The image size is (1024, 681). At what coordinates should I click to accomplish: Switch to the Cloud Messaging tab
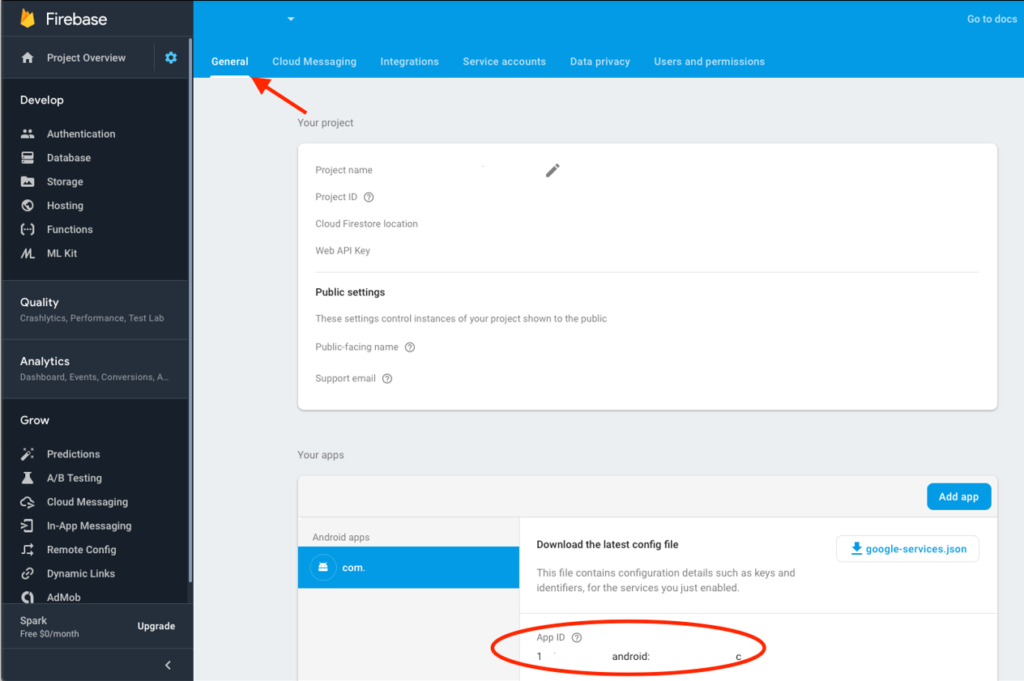coord(314,61)
